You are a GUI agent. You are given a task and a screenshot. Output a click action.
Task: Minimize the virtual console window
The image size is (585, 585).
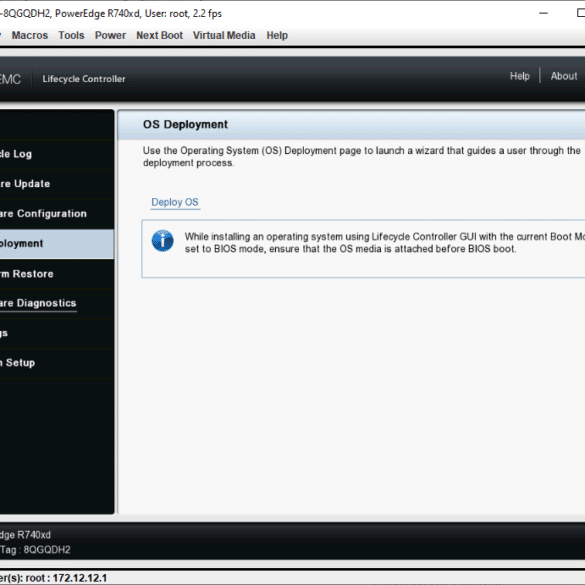544,13
